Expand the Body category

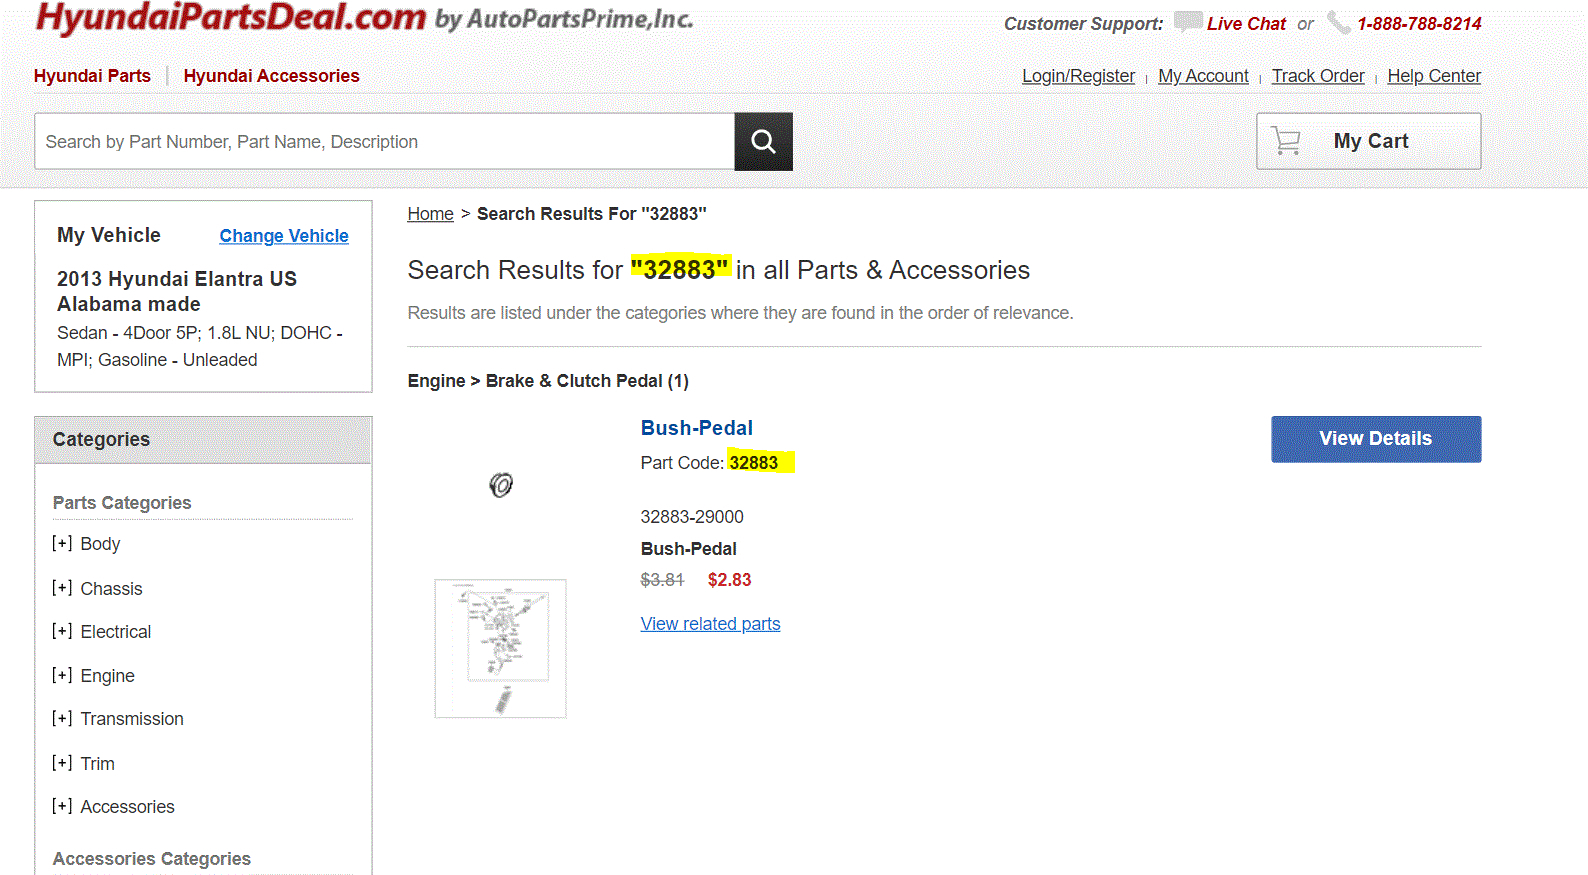(x=62, y=543)
